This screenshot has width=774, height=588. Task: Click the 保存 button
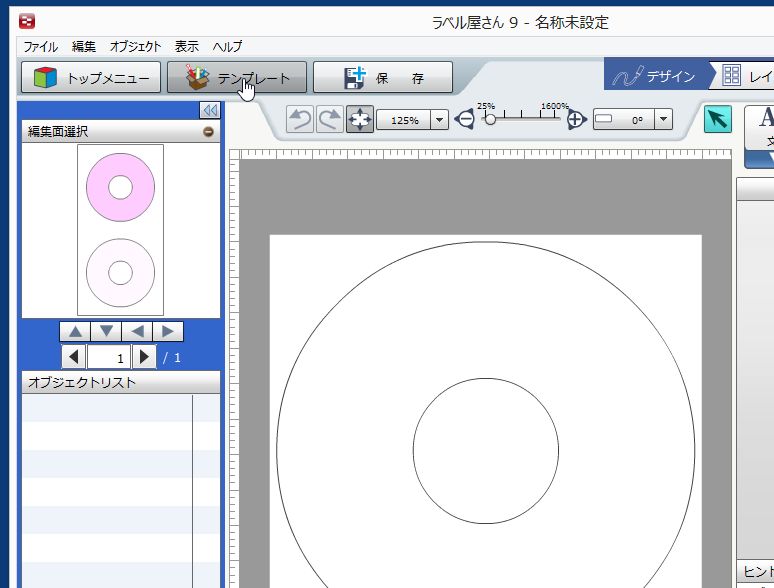383,78
